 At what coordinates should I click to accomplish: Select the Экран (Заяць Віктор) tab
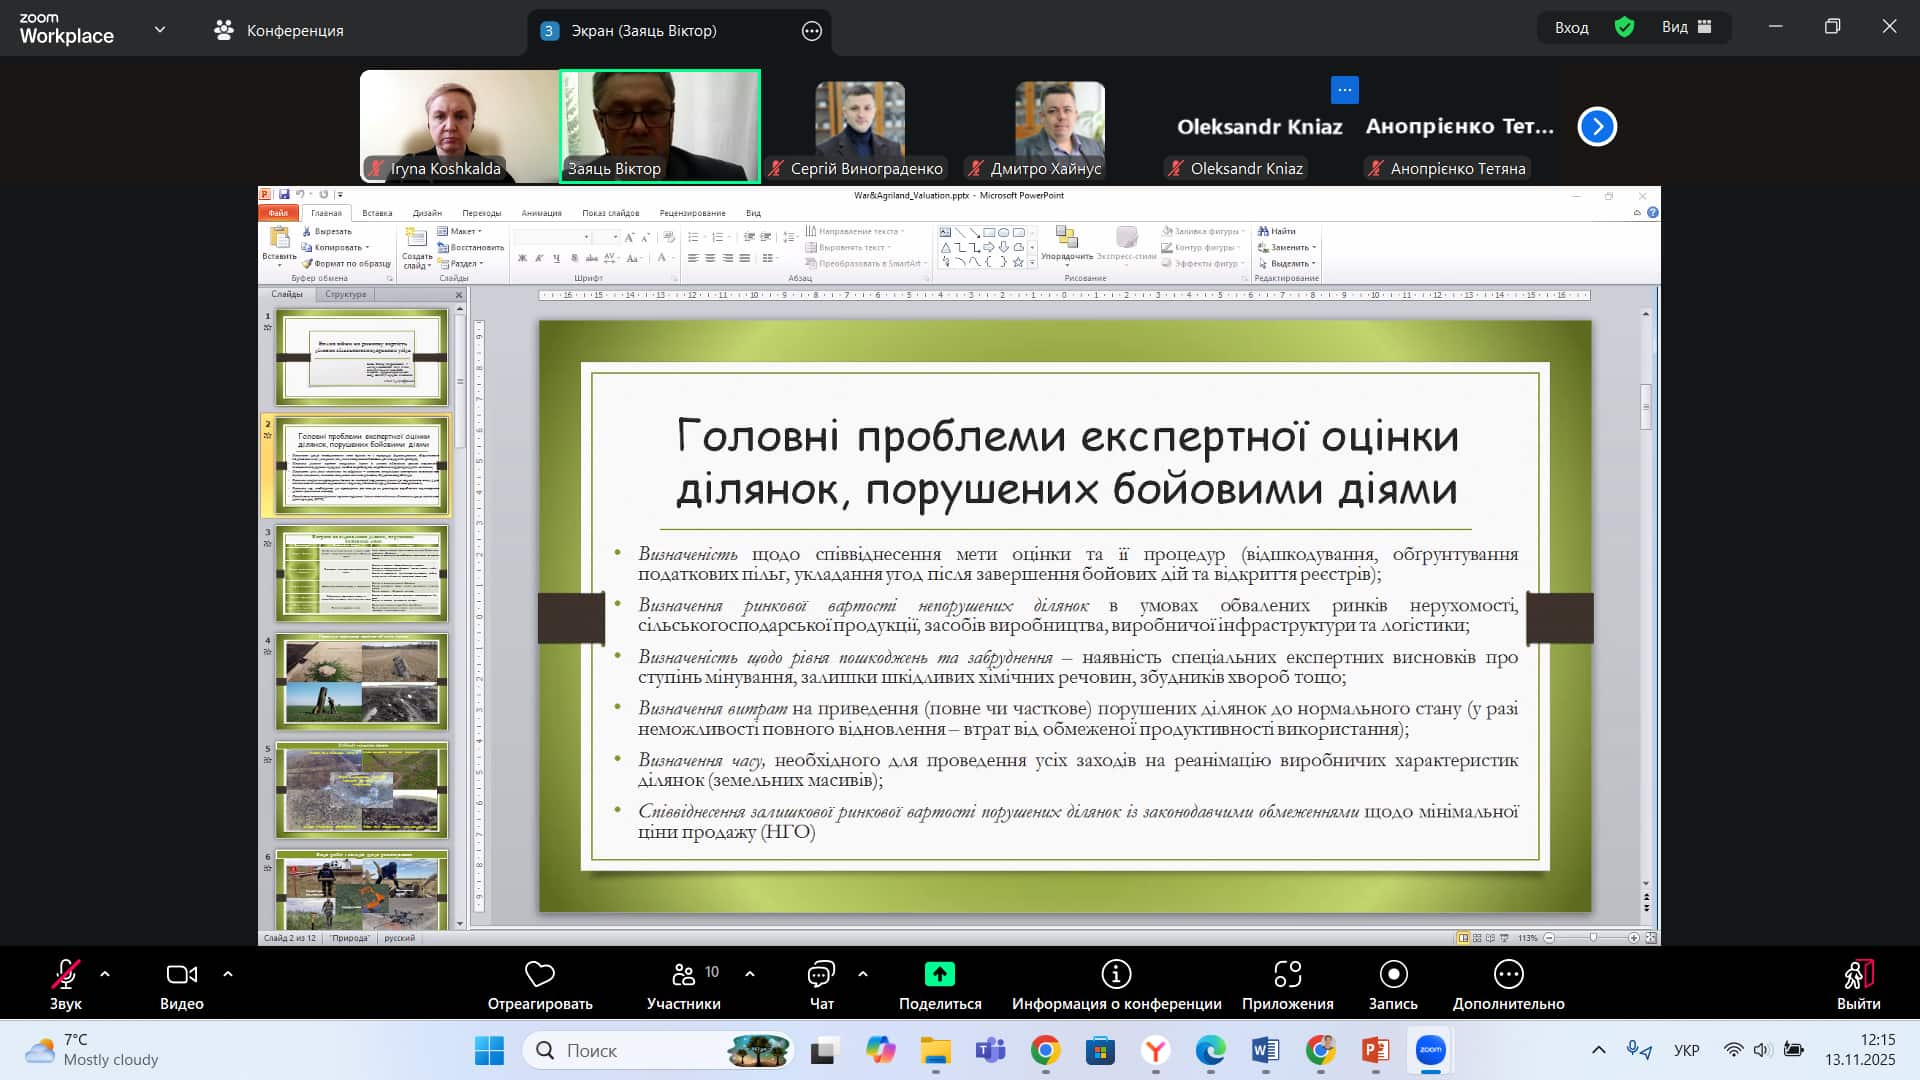(x=643, y=30)
